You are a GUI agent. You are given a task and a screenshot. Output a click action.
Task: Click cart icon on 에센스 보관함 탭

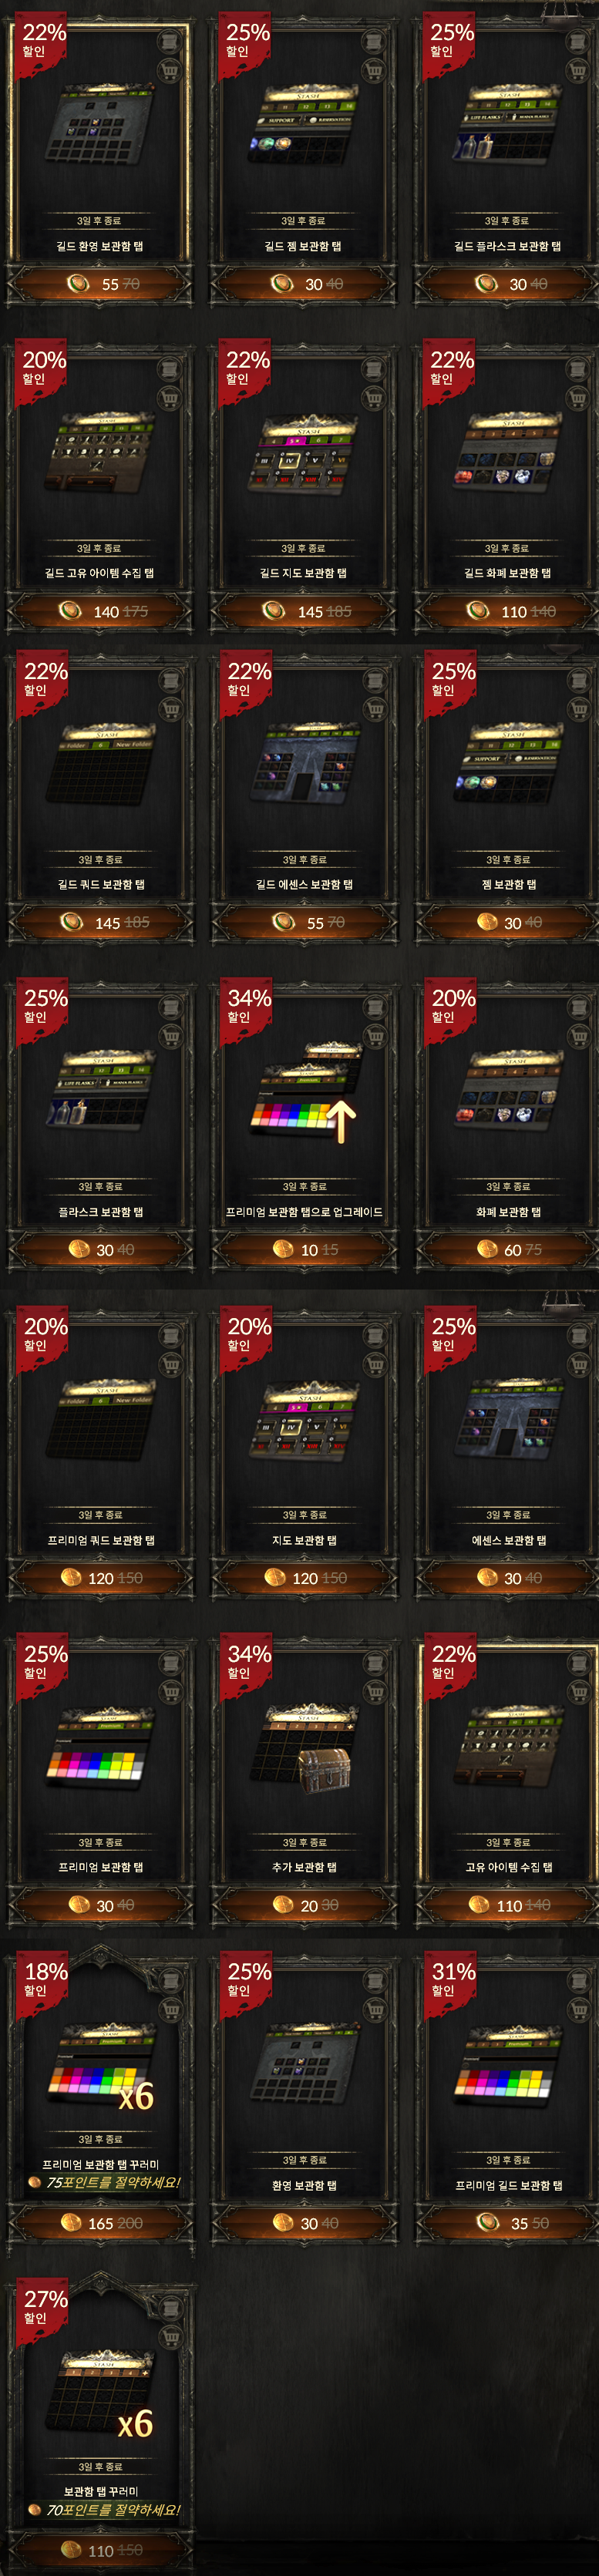[579, 1365]
